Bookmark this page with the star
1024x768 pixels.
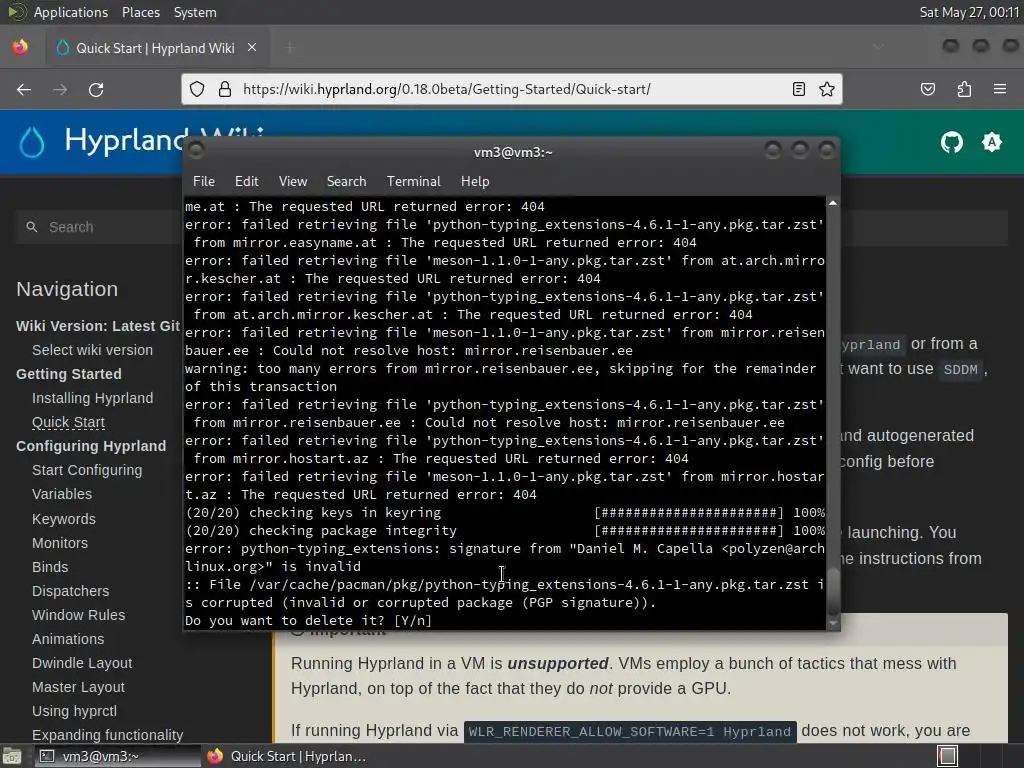[827, 89]
